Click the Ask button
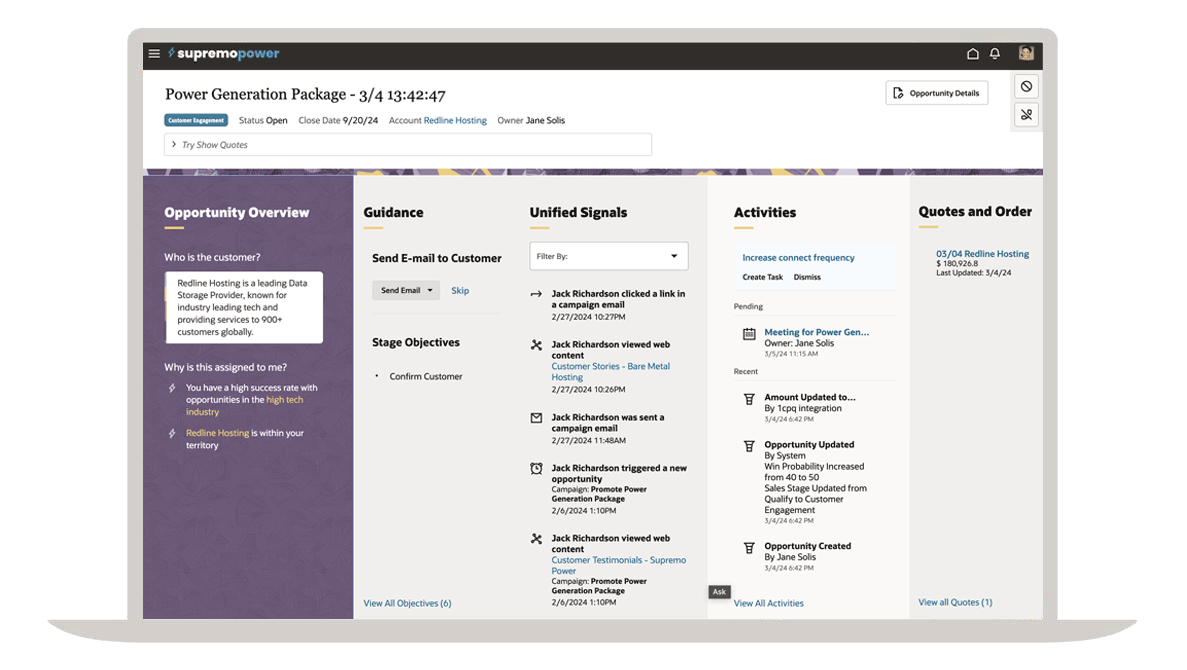Image resolution: width=1187 pixels, height=670 pixels. [718, 592]
